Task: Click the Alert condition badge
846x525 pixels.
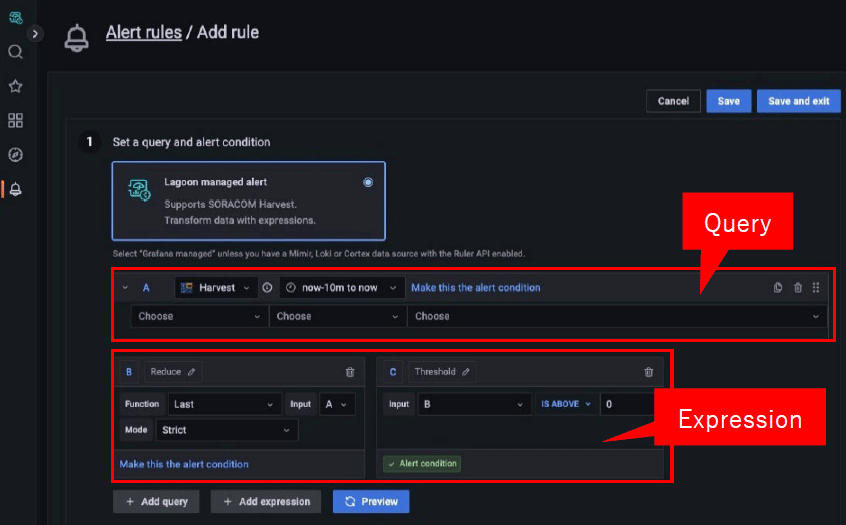Action: (x=422, y=463)
